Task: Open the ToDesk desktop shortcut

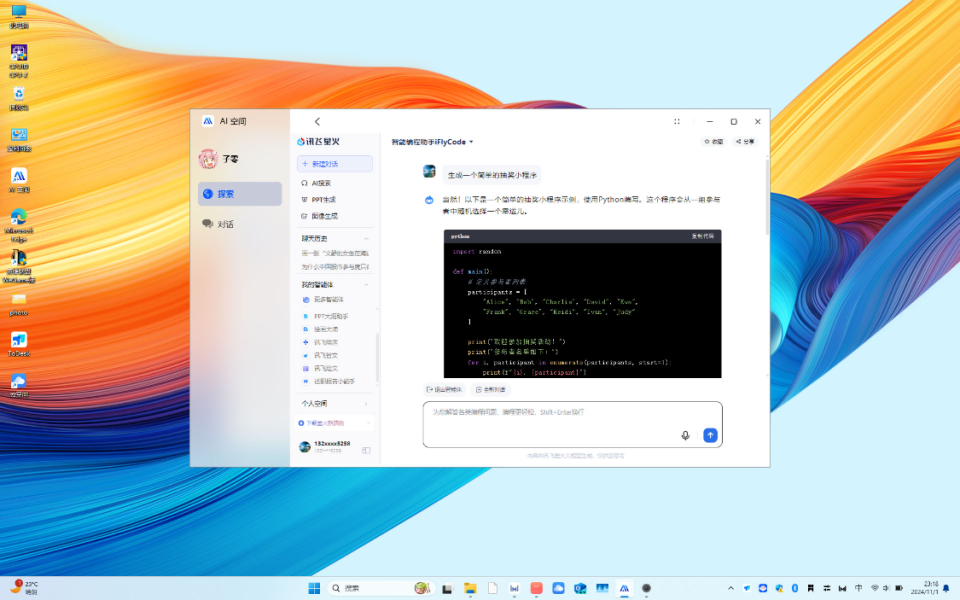Action: tap(19, 344)
